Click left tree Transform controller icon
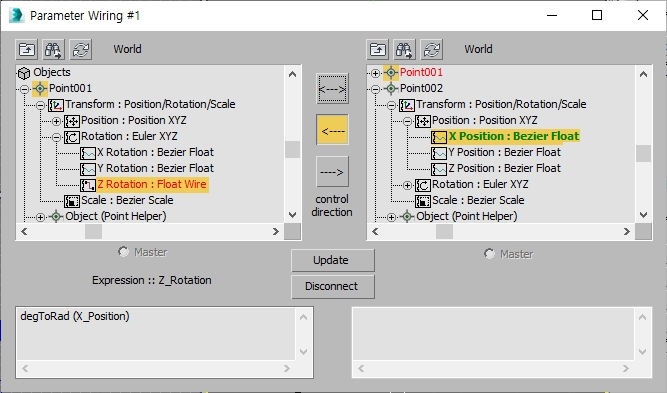 [x=56, y=105]
